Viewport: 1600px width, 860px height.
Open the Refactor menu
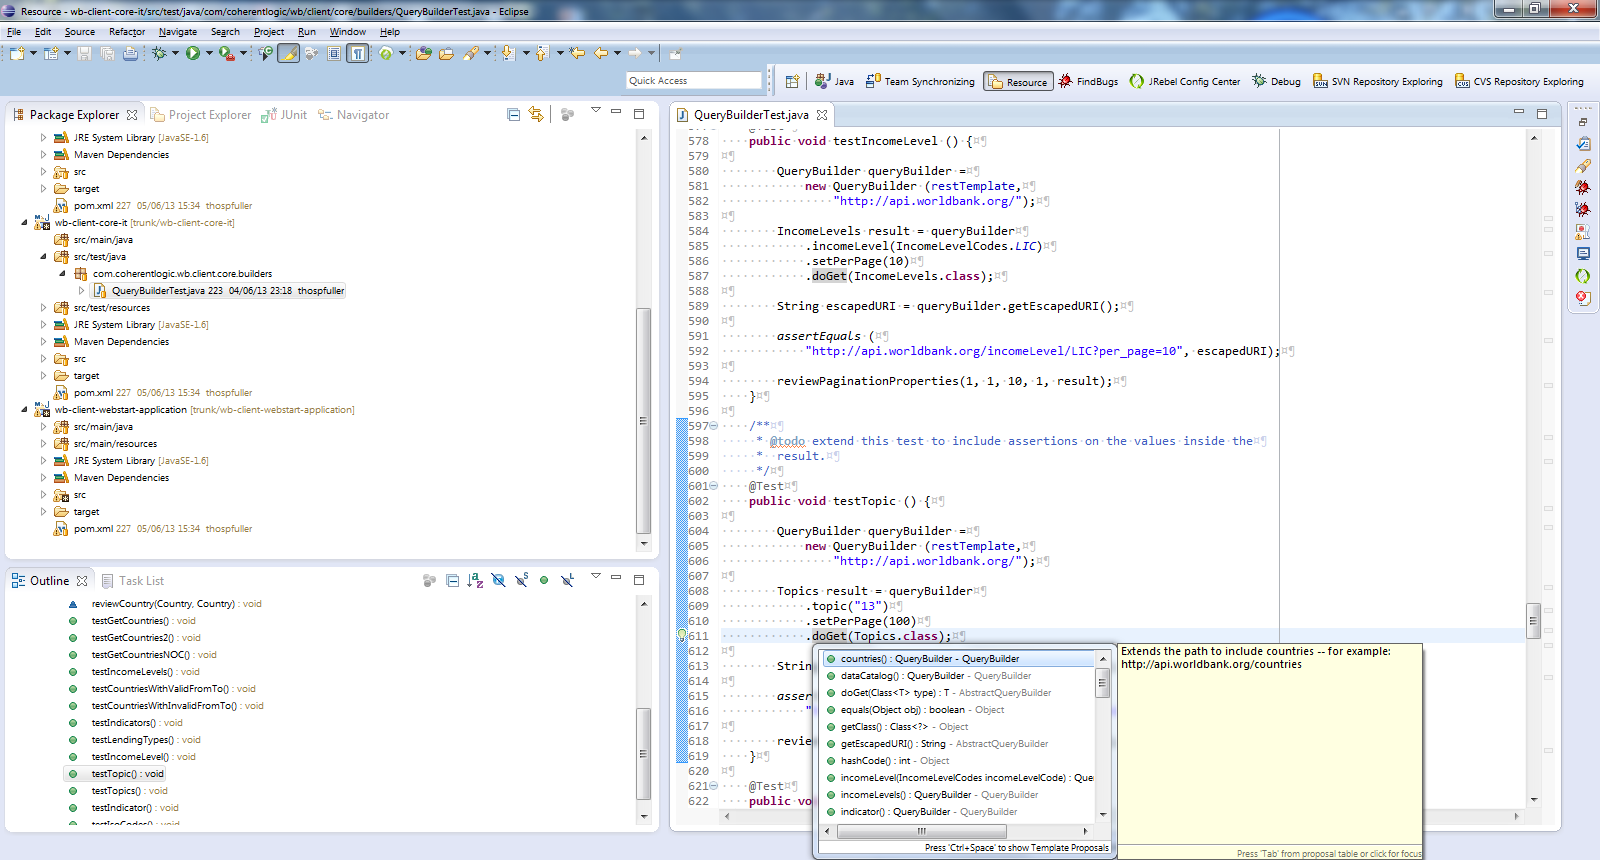tap(126, 32)
